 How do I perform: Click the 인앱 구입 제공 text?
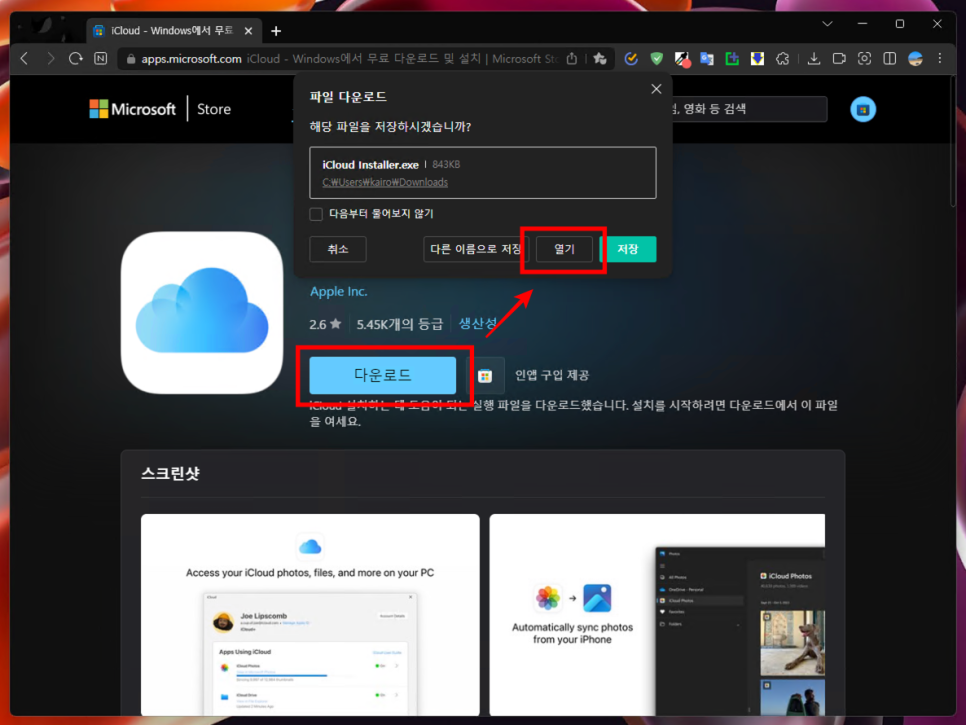(552, 375)
